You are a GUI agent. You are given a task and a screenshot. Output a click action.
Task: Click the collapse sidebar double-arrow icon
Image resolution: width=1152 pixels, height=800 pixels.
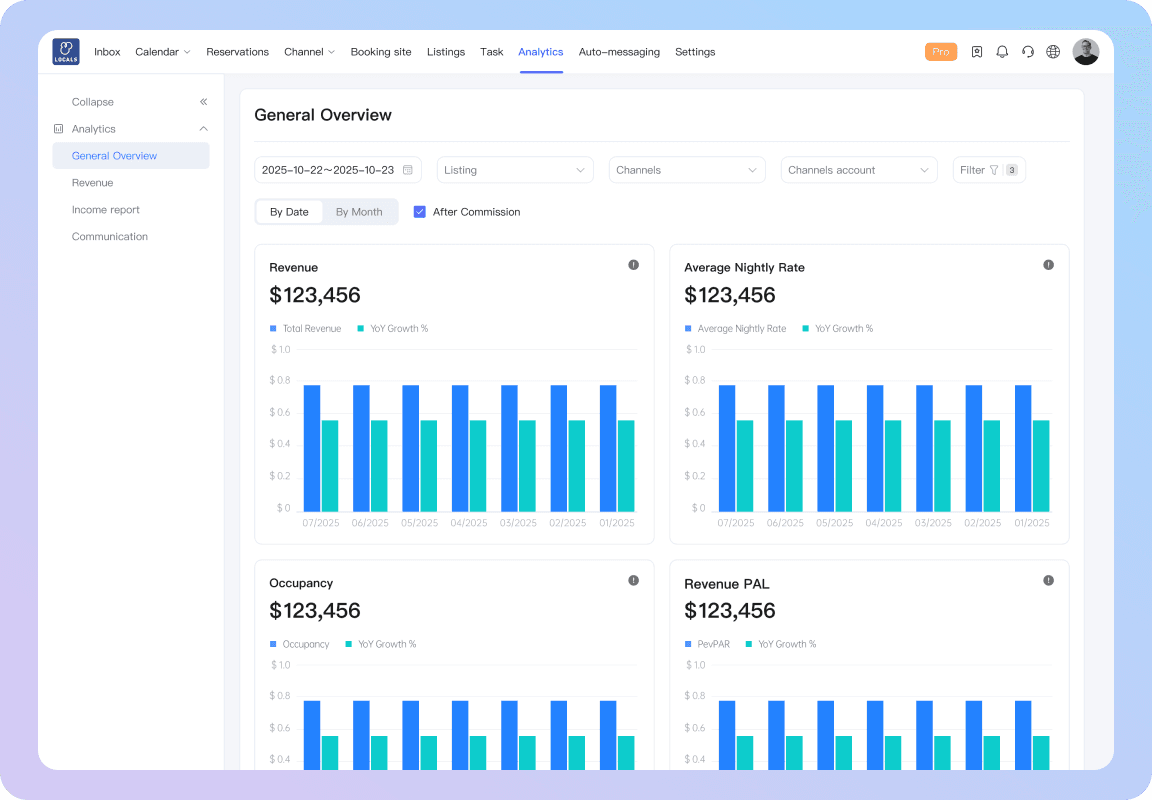coord(204,101)
